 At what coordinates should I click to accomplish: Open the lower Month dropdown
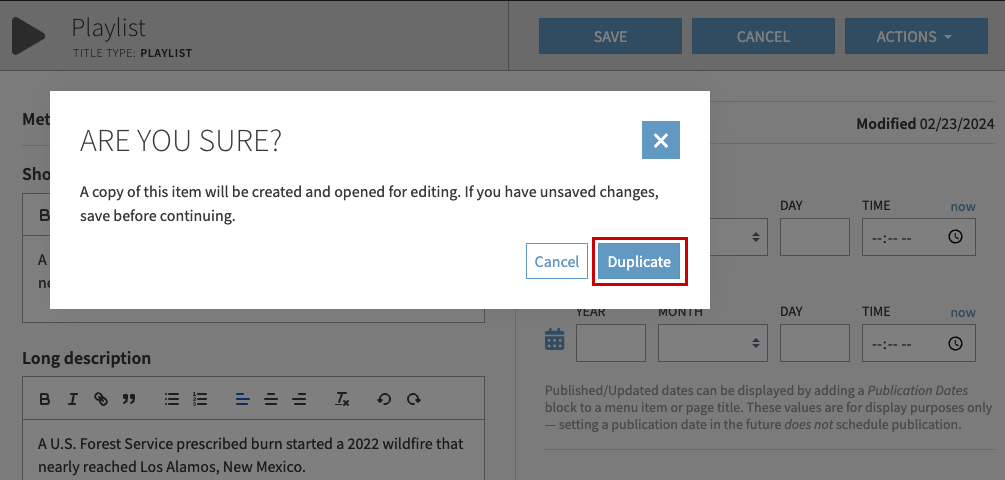pyautogui.click(x=712, y=343)
